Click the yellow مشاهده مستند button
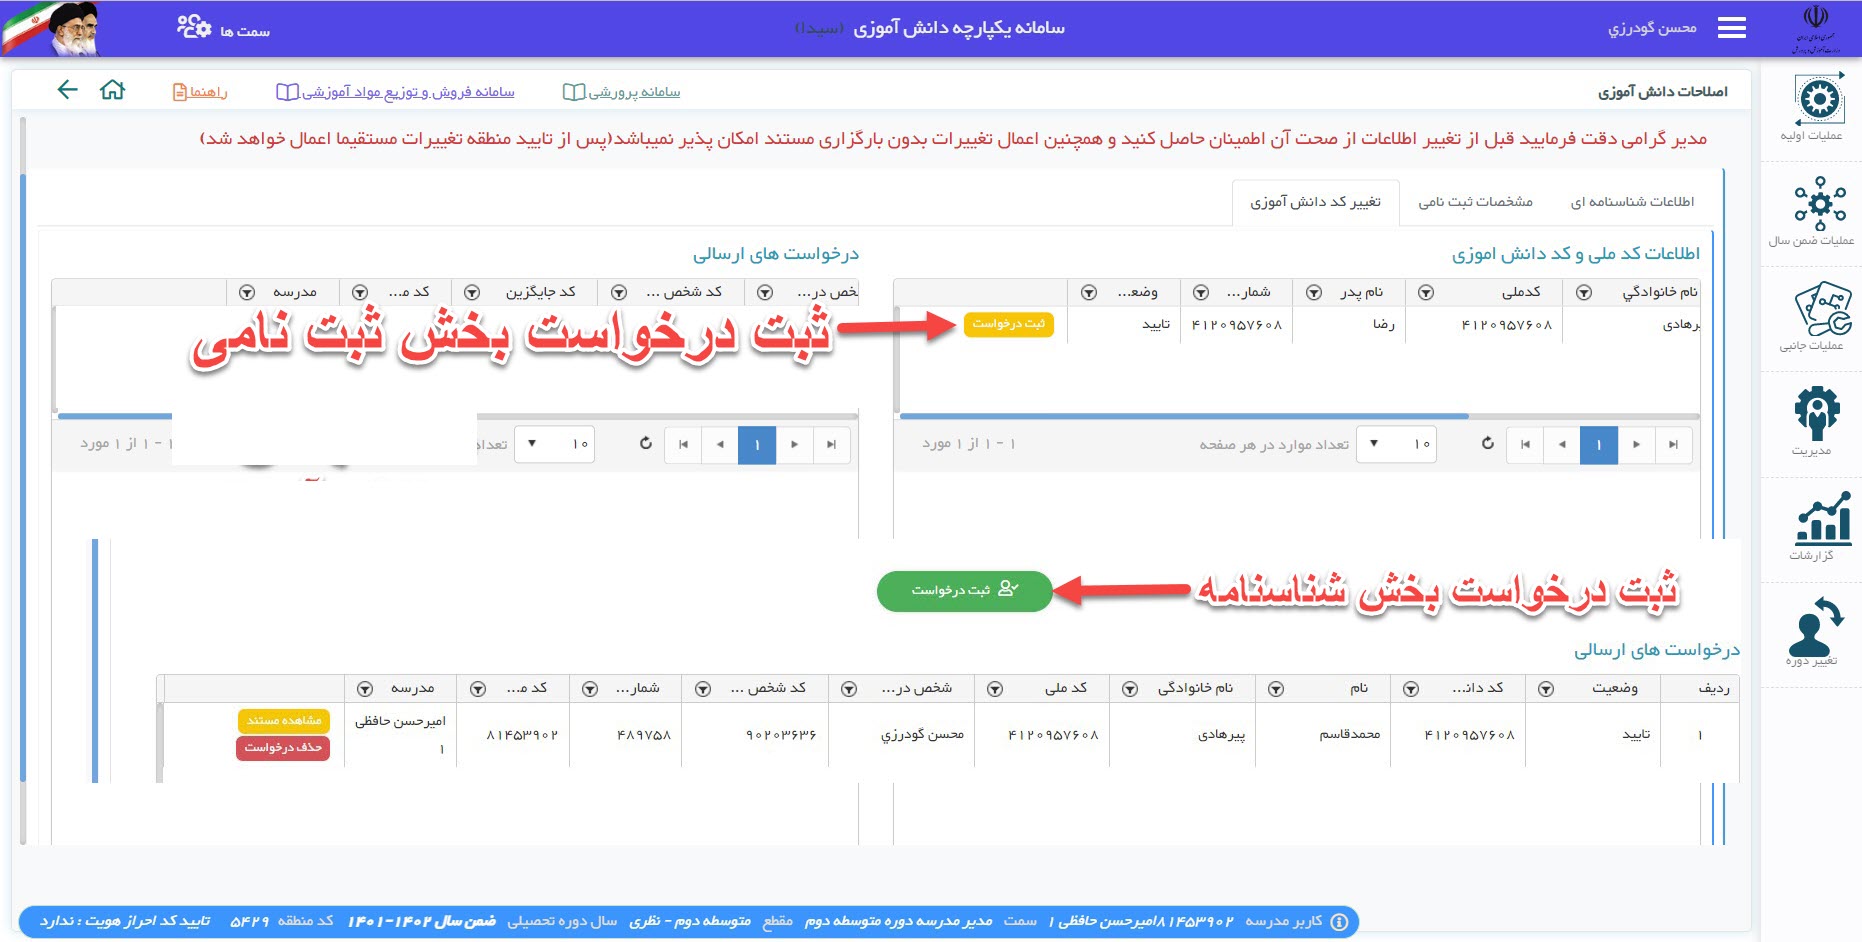The image size is (1862, 942). pos(283,721)
